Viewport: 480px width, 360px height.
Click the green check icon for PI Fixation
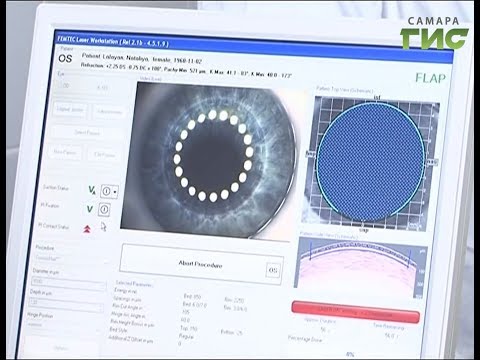90,209
